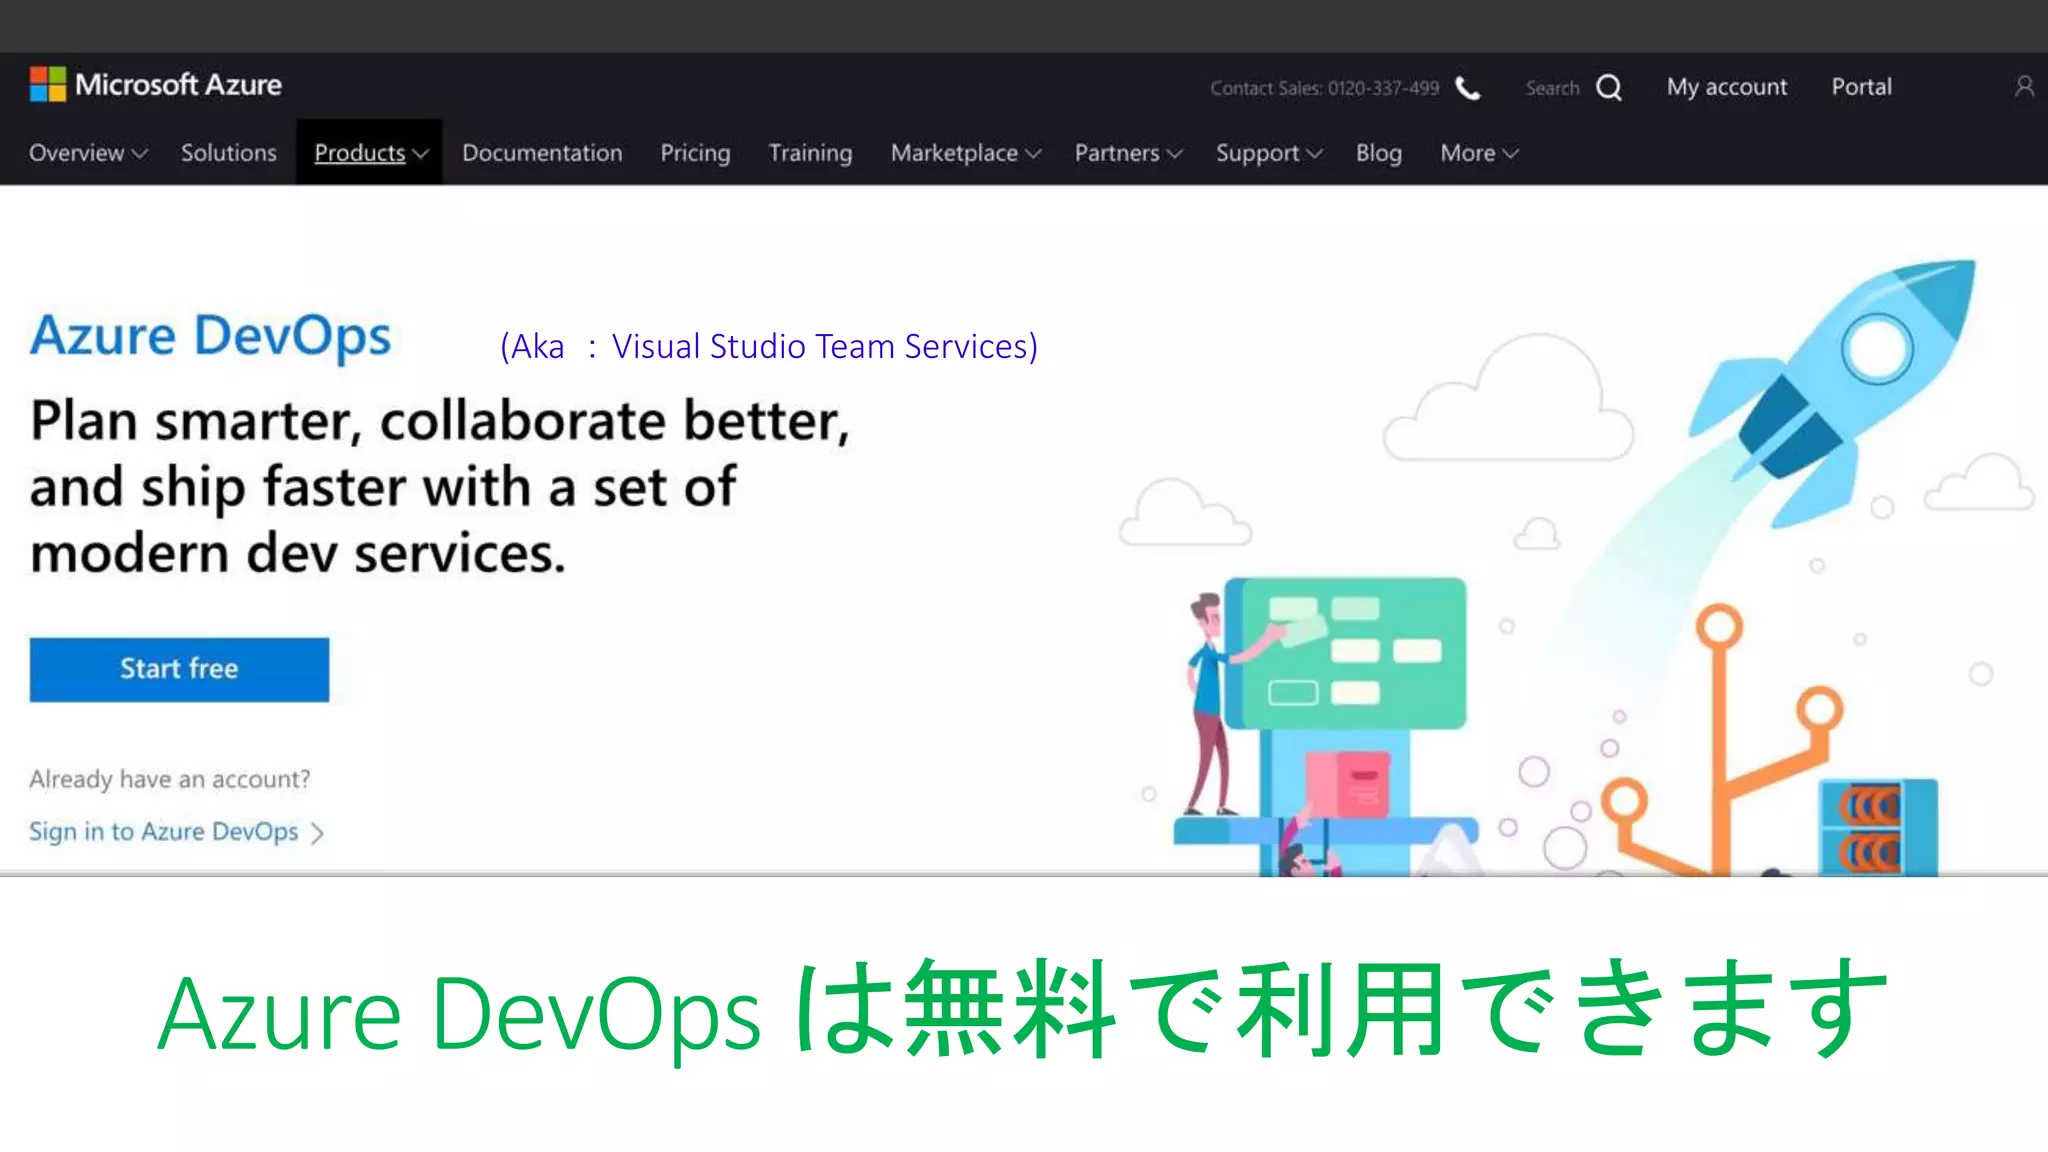Open the Training menu item
Screen dimensions: 2048x1152
(x=810, y=153)
